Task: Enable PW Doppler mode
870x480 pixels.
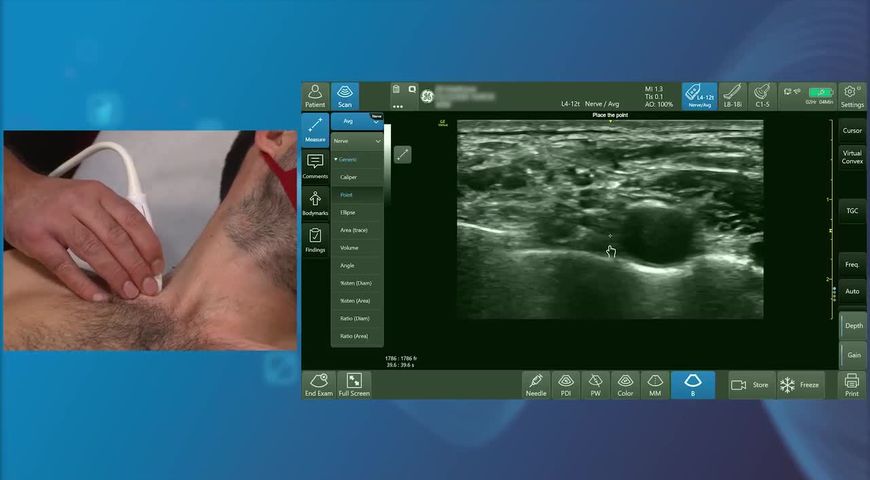Action: [595, 385]
